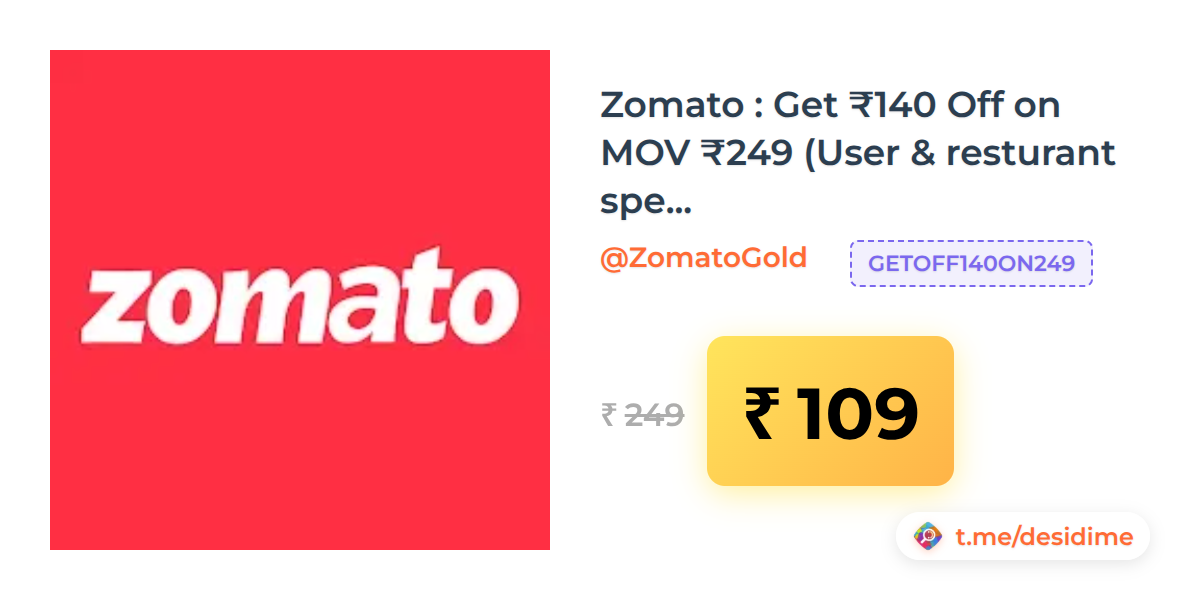Image resolution: width=1200 pixels, height=600 pixels.
Task: Click the desidime logo icon
Action: click(x=929, y=537)
